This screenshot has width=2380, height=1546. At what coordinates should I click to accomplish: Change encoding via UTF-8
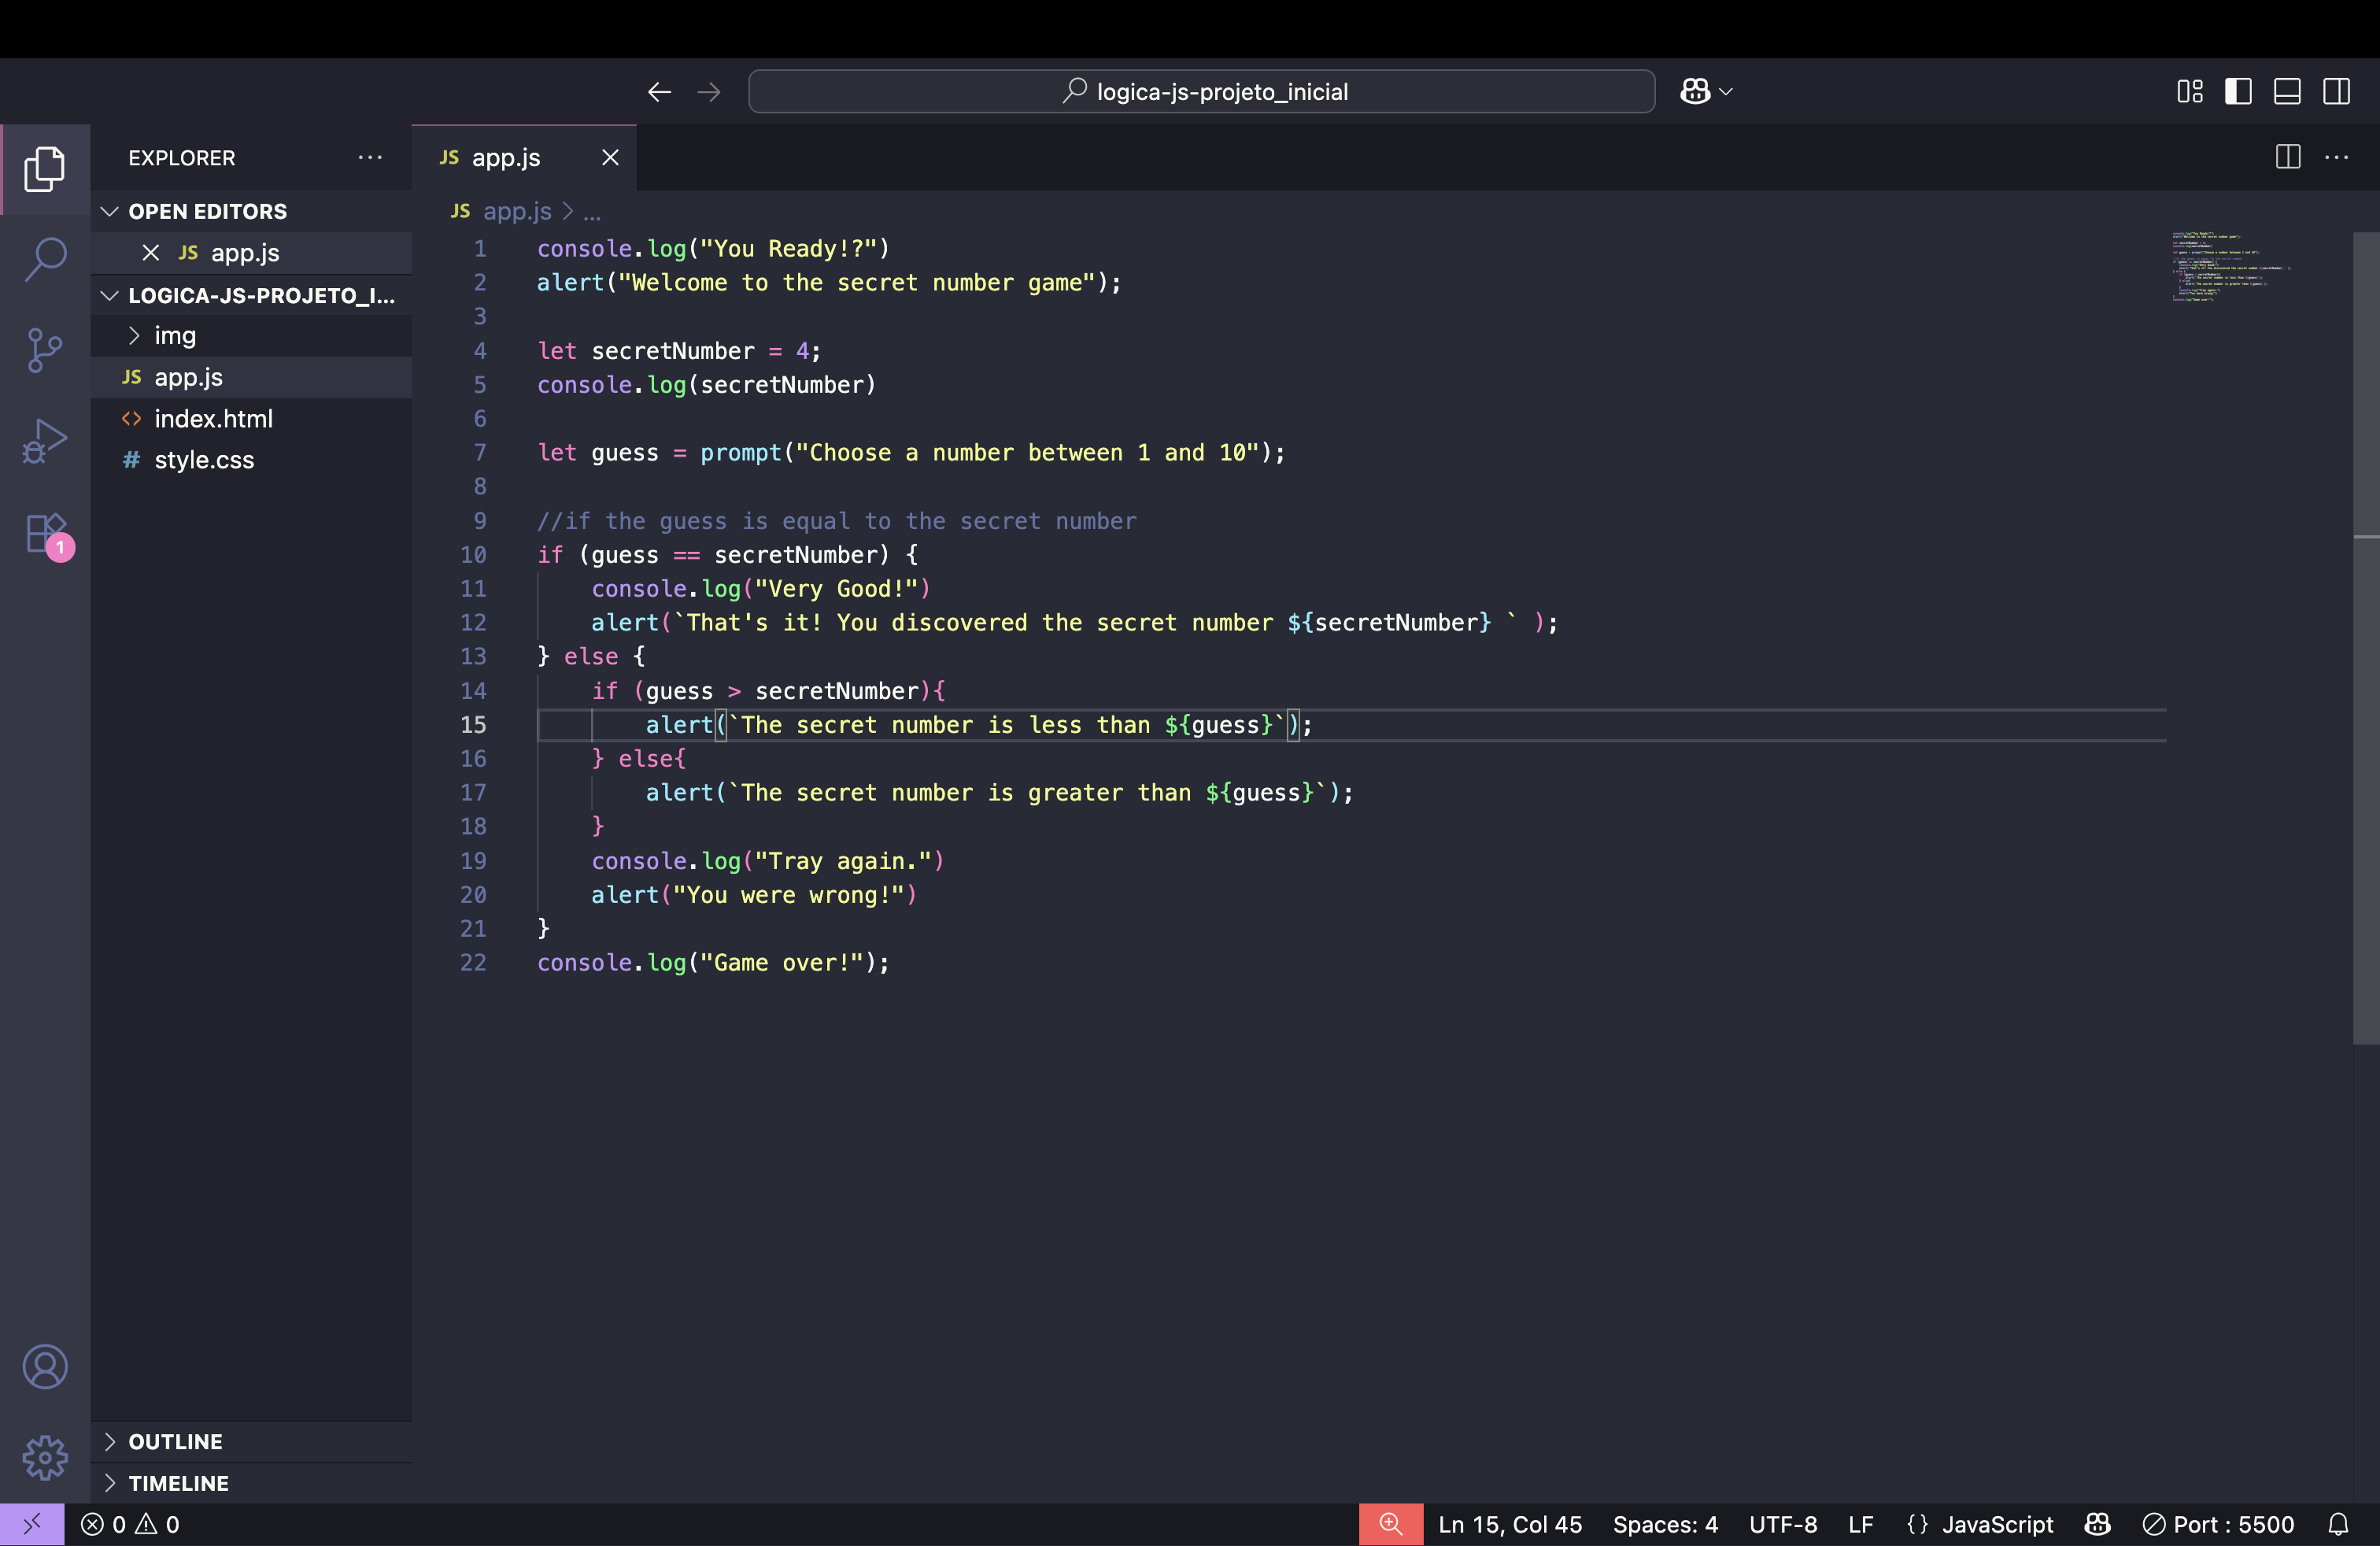[x=1783, y=1524]
